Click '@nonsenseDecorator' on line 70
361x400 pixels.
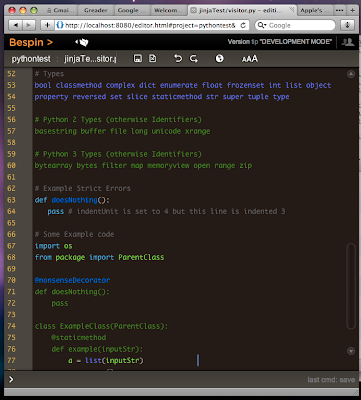[72, 280]
